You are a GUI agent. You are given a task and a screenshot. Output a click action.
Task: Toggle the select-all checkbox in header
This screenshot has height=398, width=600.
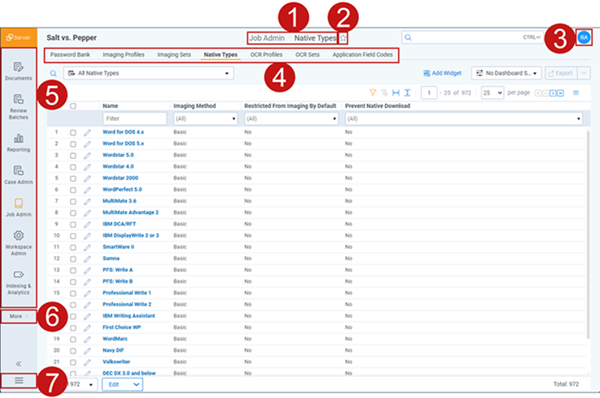[x=73, y=106]
